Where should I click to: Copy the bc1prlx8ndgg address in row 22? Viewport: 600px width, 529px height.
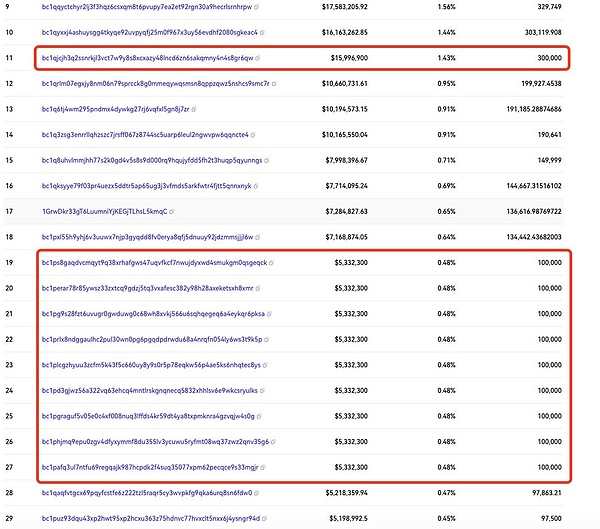point(266,339)
